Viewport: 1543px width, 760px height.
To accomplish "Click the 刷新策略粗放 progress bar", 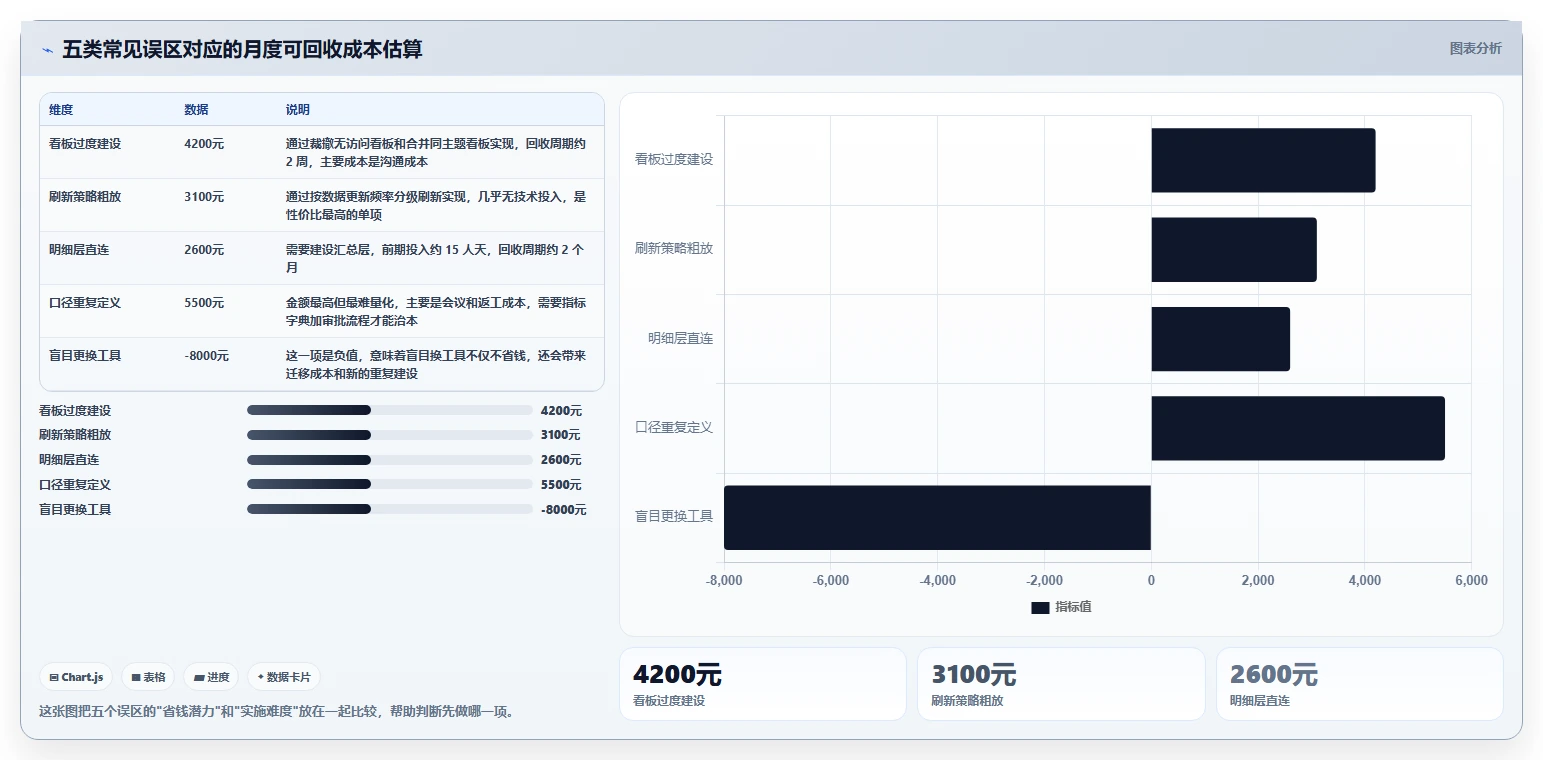I will [390, 435].
